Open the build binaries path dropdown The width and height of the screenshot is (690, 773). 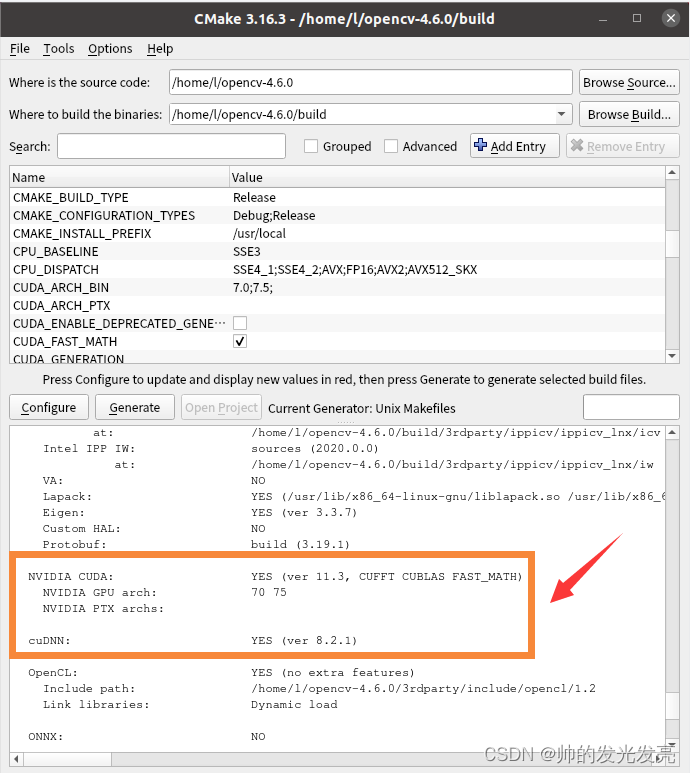click(x=561, y=114)
